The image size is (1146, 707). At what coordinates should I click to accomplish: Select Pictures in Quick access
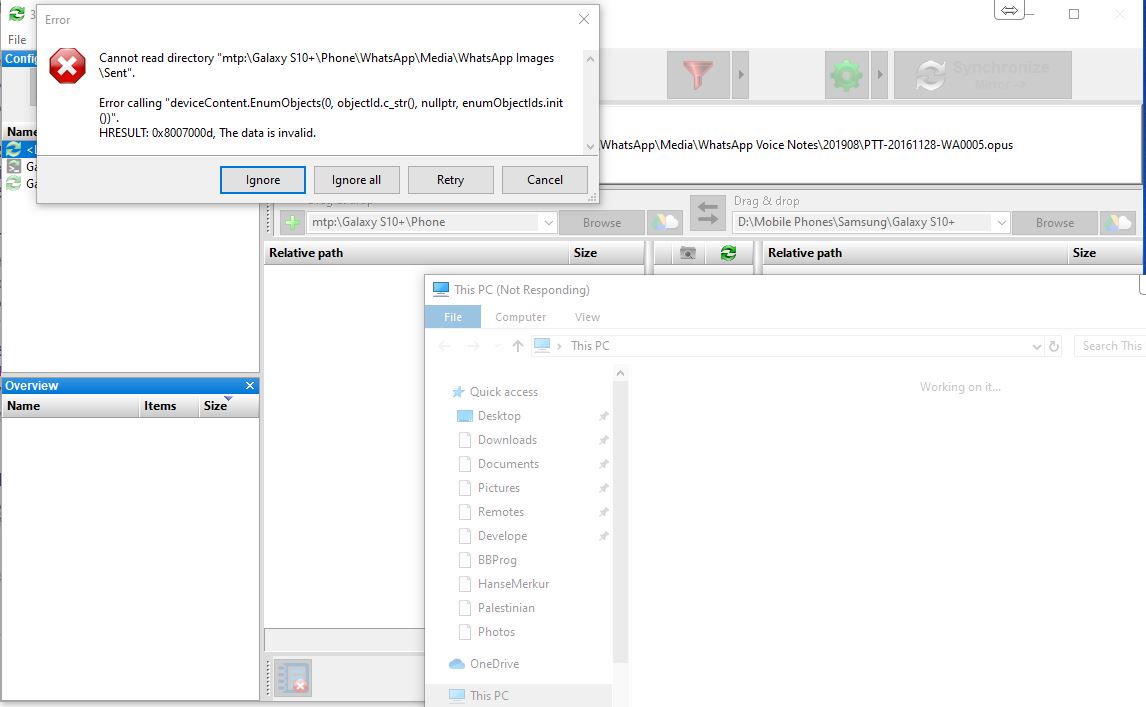pyautogui.click(x=498, y=488)
